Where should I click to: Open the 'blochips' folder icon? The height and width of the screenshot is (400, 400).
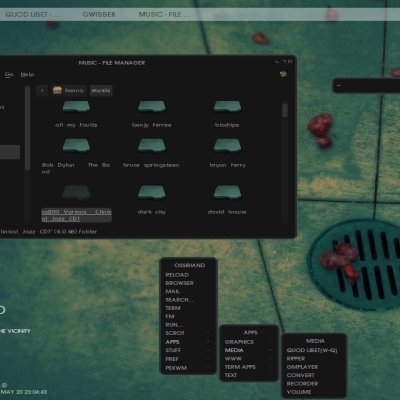tap(227, 108)
